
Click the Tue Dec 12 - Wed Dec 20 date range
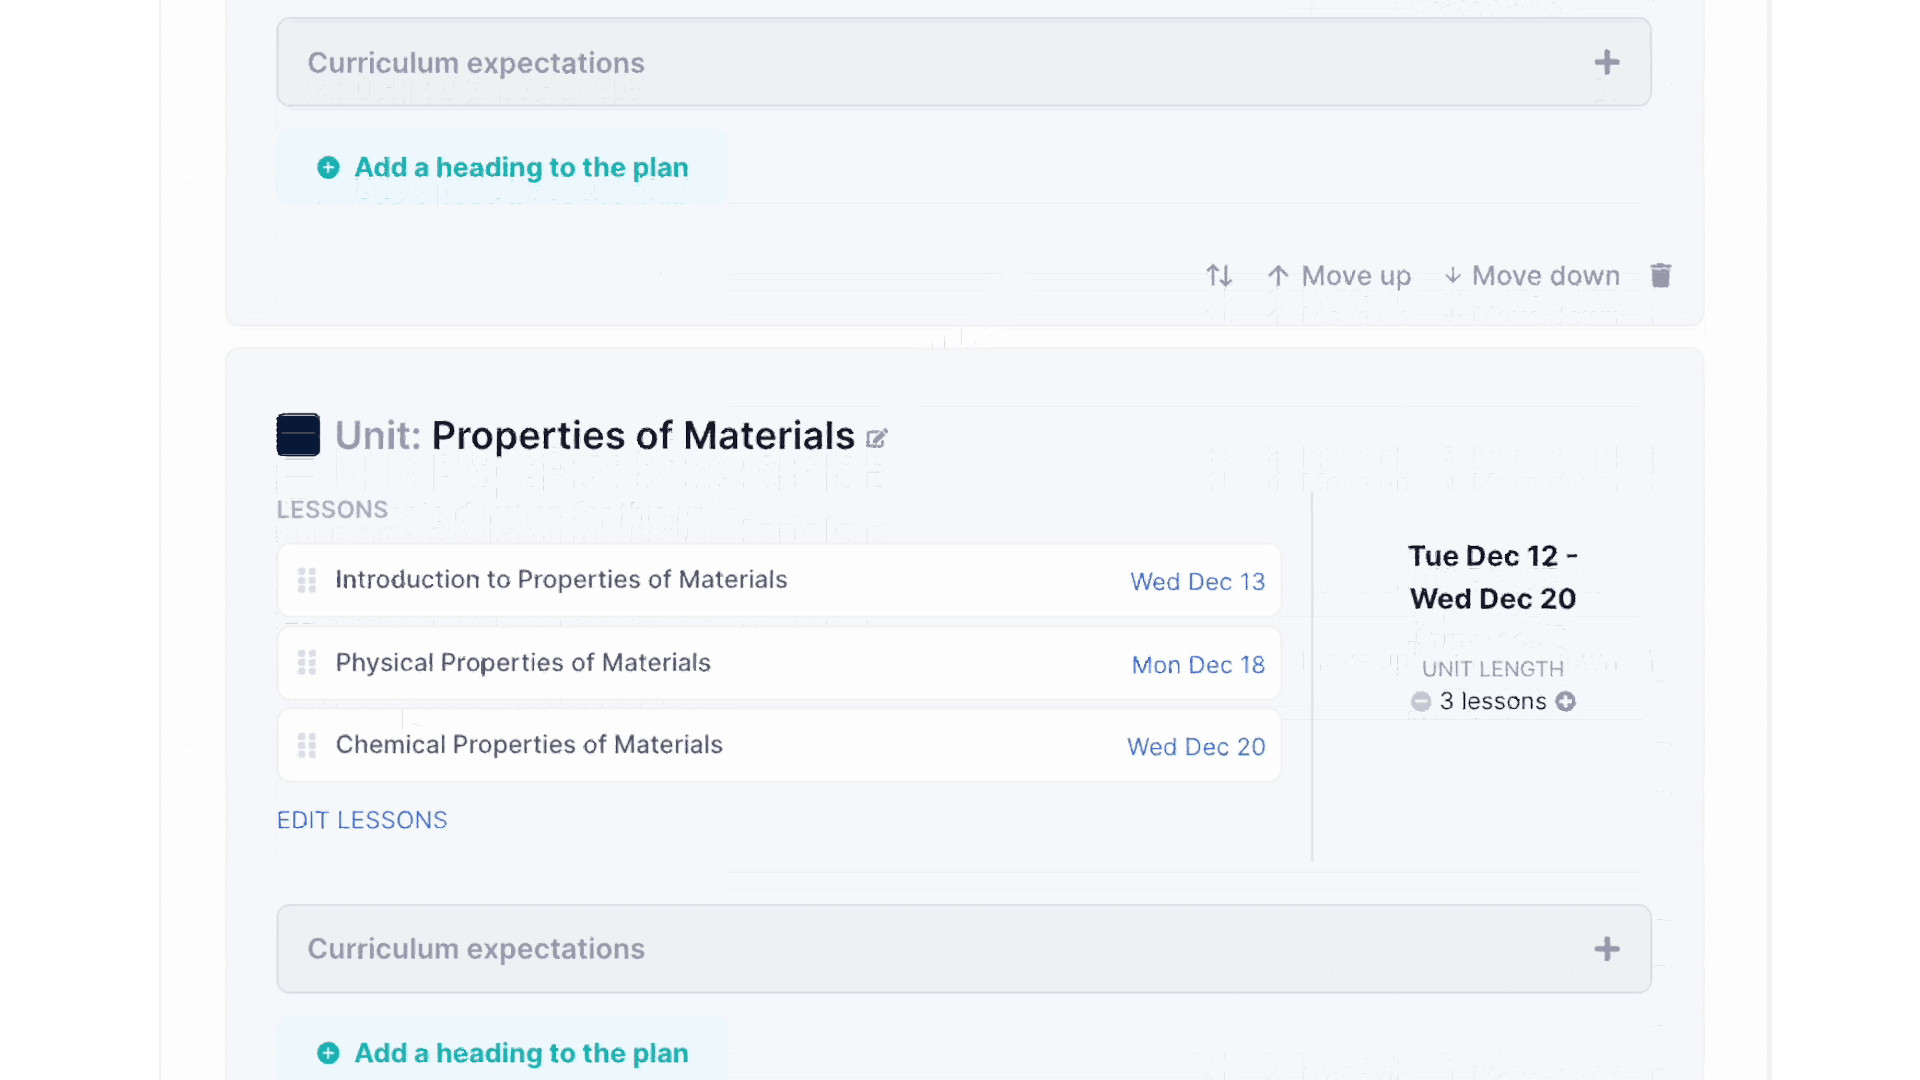pos(1493,577)
